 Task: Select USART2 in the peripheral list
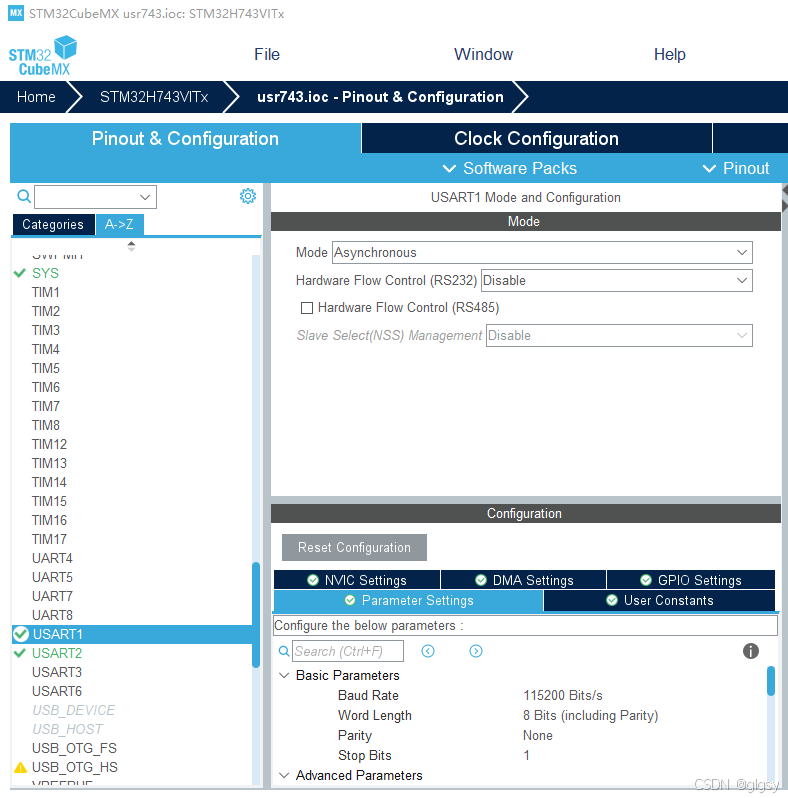(x=57, y=653)
